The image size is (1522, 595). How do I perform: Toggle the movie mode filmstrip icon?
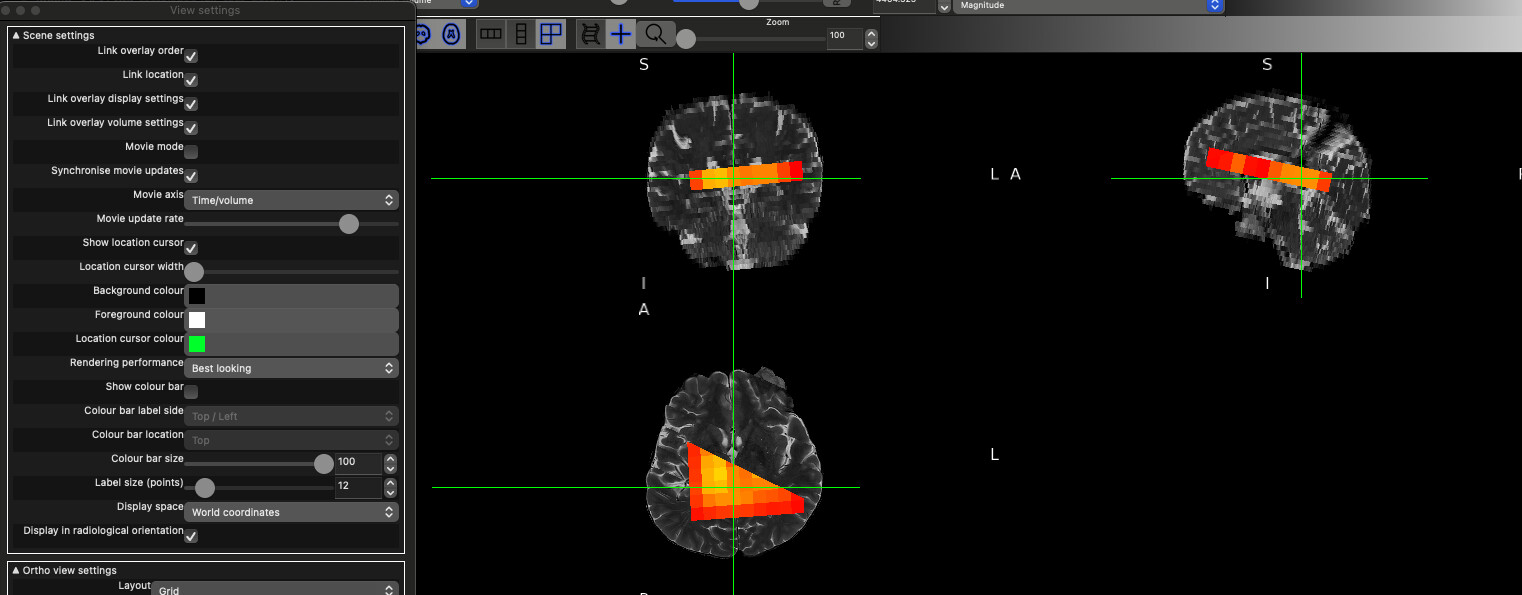point(591,34)
